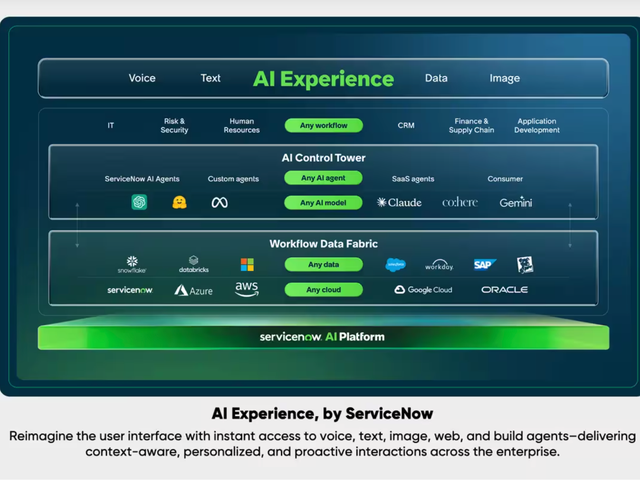The width and height of the screenshot is (640, 480).
Task: Click the ServiceNow logo in cloud row
Action: [x=130, y=290]
